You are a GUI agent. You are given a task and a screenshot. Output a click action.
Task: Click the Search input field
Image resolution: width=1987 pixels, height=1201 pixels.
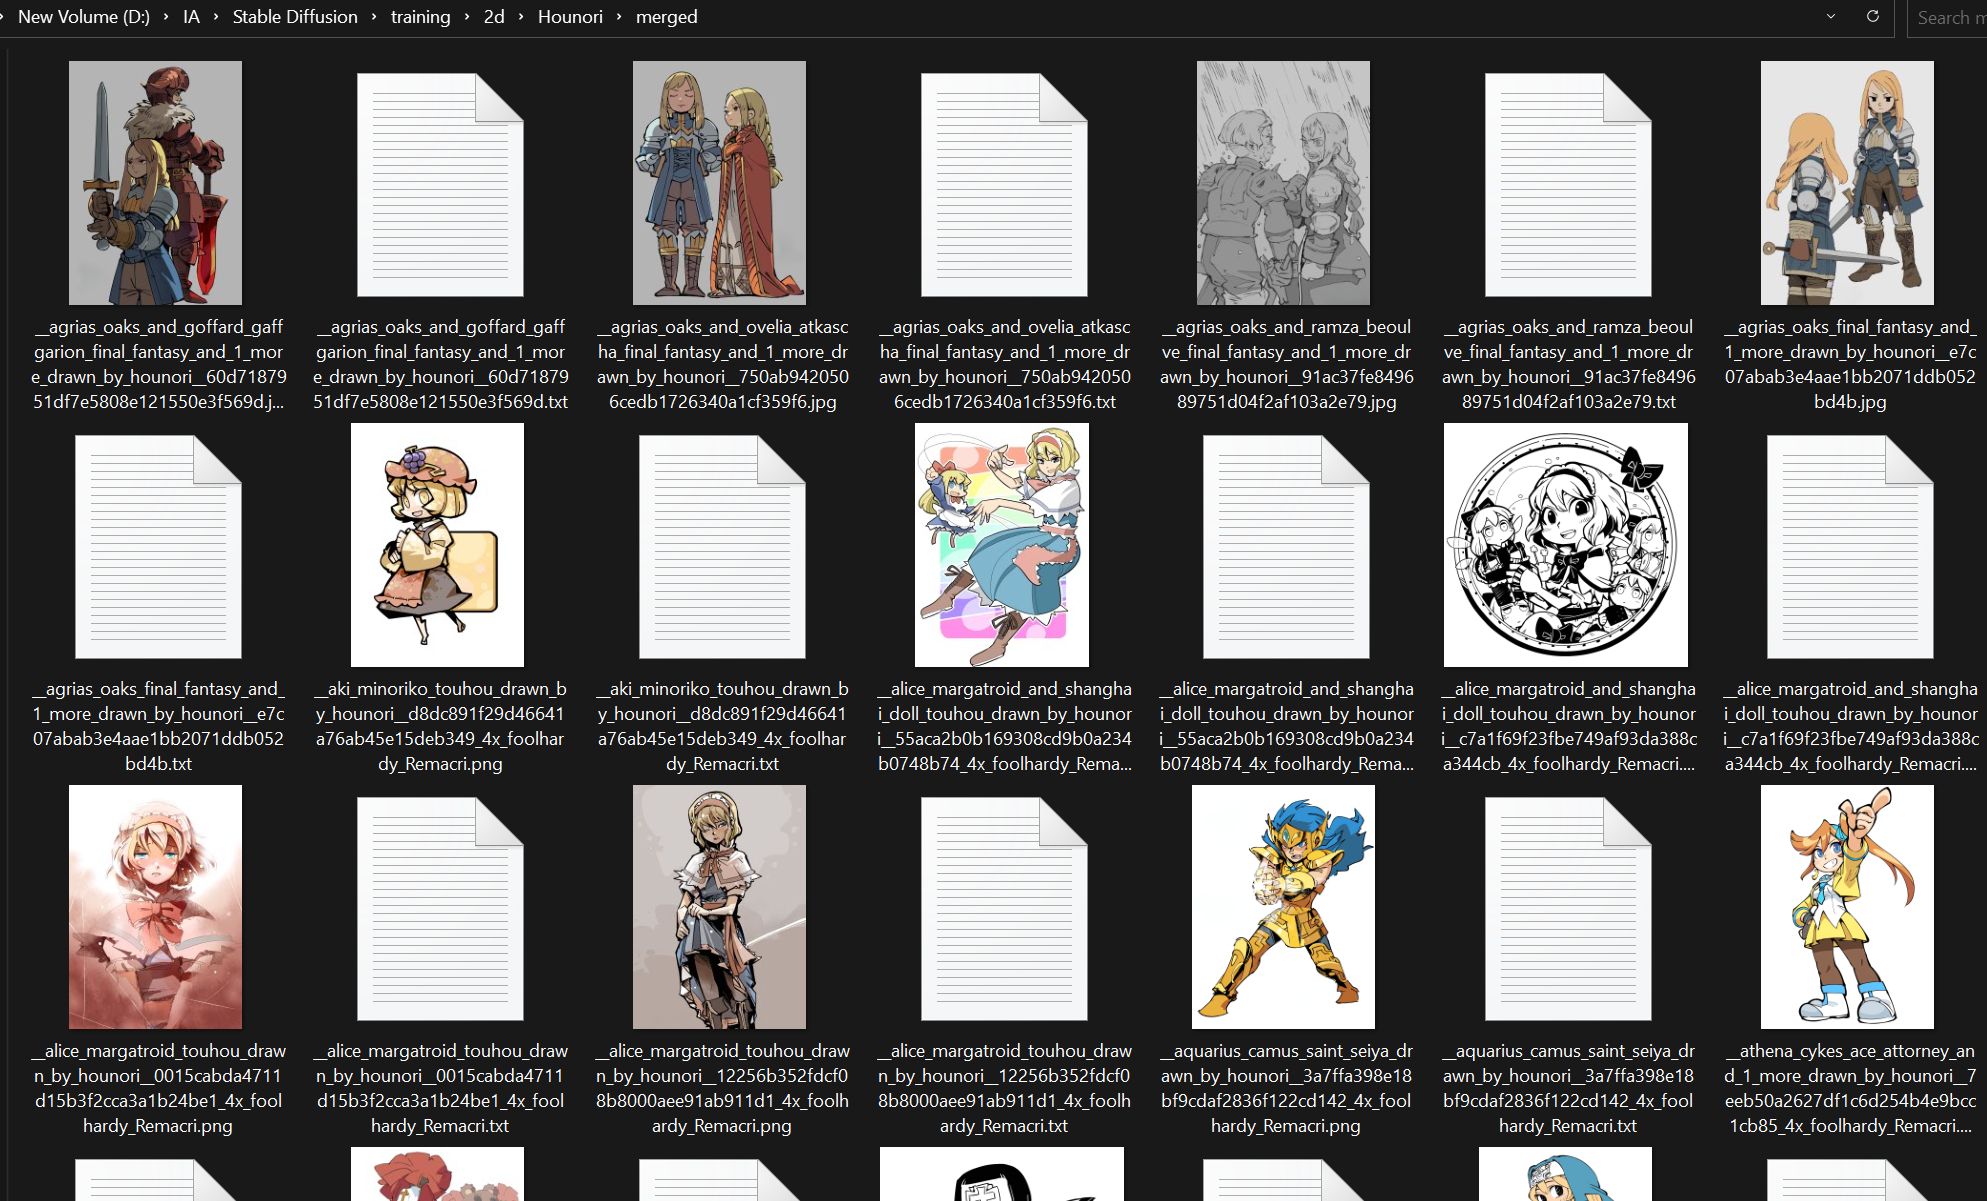tap(1946, 18)
